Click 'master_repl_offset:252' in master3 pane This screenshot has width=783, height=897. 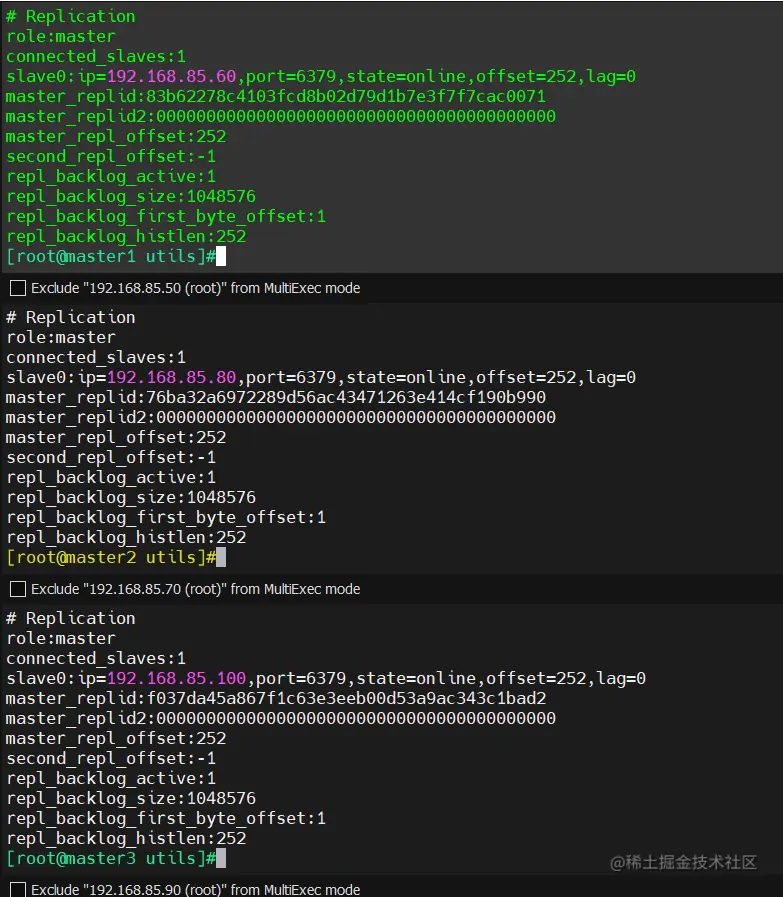coord(116,738)
